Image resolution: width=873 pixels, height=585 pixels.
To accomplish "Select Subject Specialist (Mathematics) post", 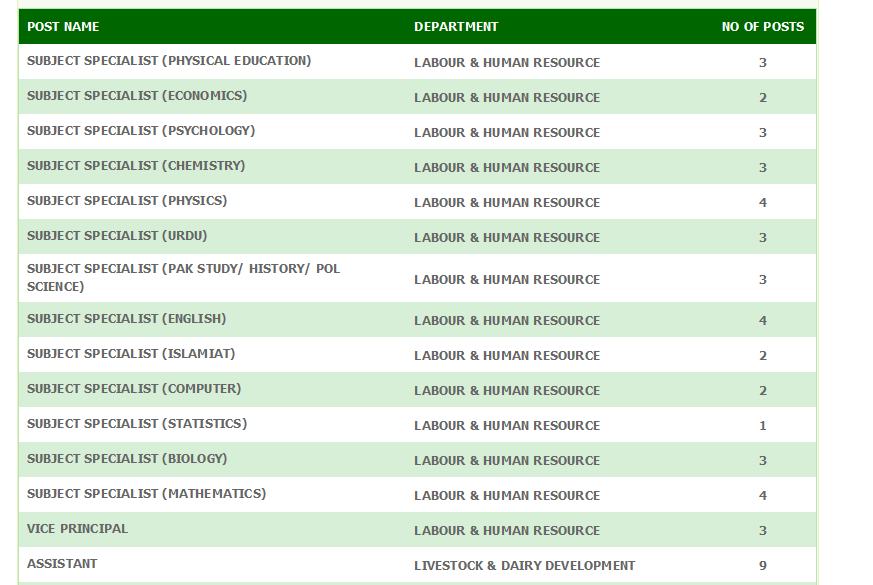I will click(x=146, y=494).
